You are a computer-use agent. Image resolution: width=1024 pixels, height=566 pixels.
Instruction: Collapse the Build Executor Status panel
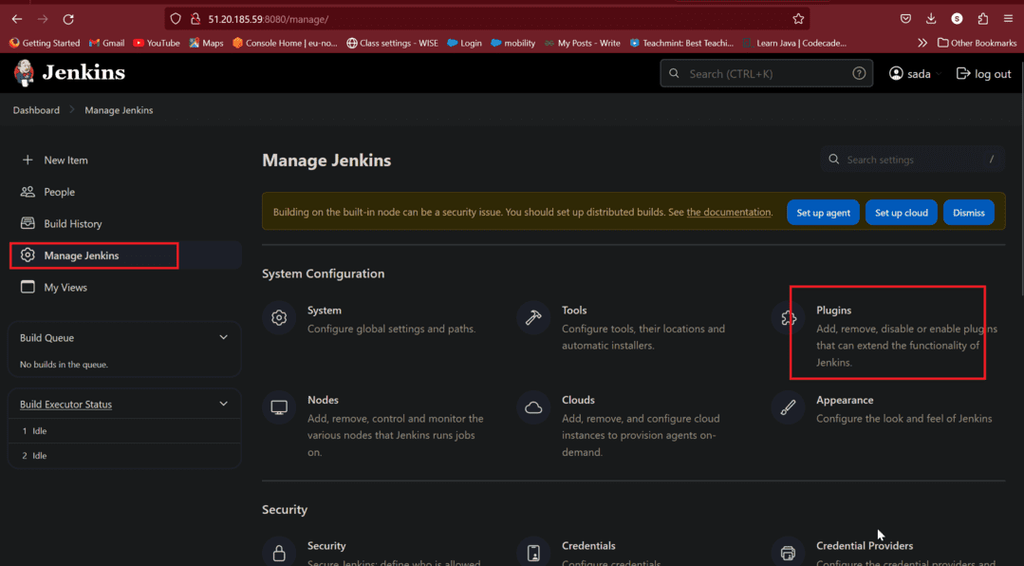(223, 404)
